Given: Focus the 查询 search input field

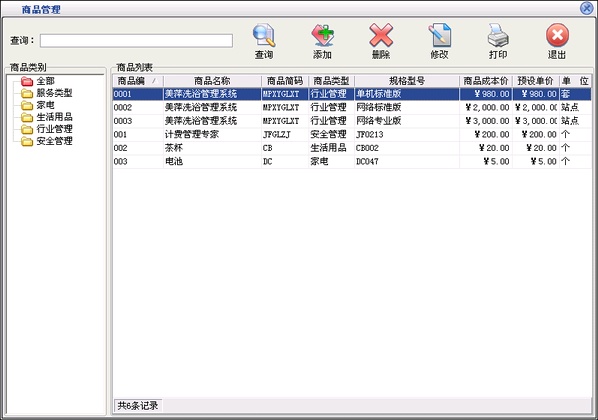Looking at the screenshot, I should [x=136, y=40].
